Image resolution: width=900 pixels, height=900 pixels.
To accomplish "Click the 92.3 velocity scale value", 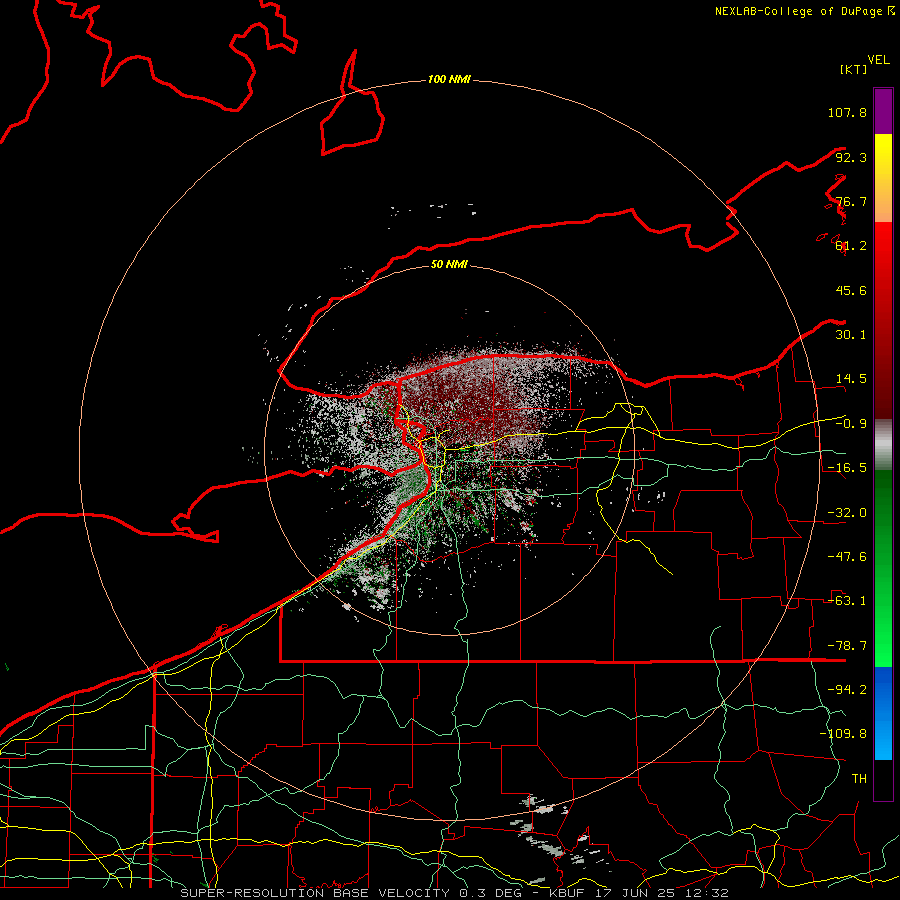I will coord(851,157).
